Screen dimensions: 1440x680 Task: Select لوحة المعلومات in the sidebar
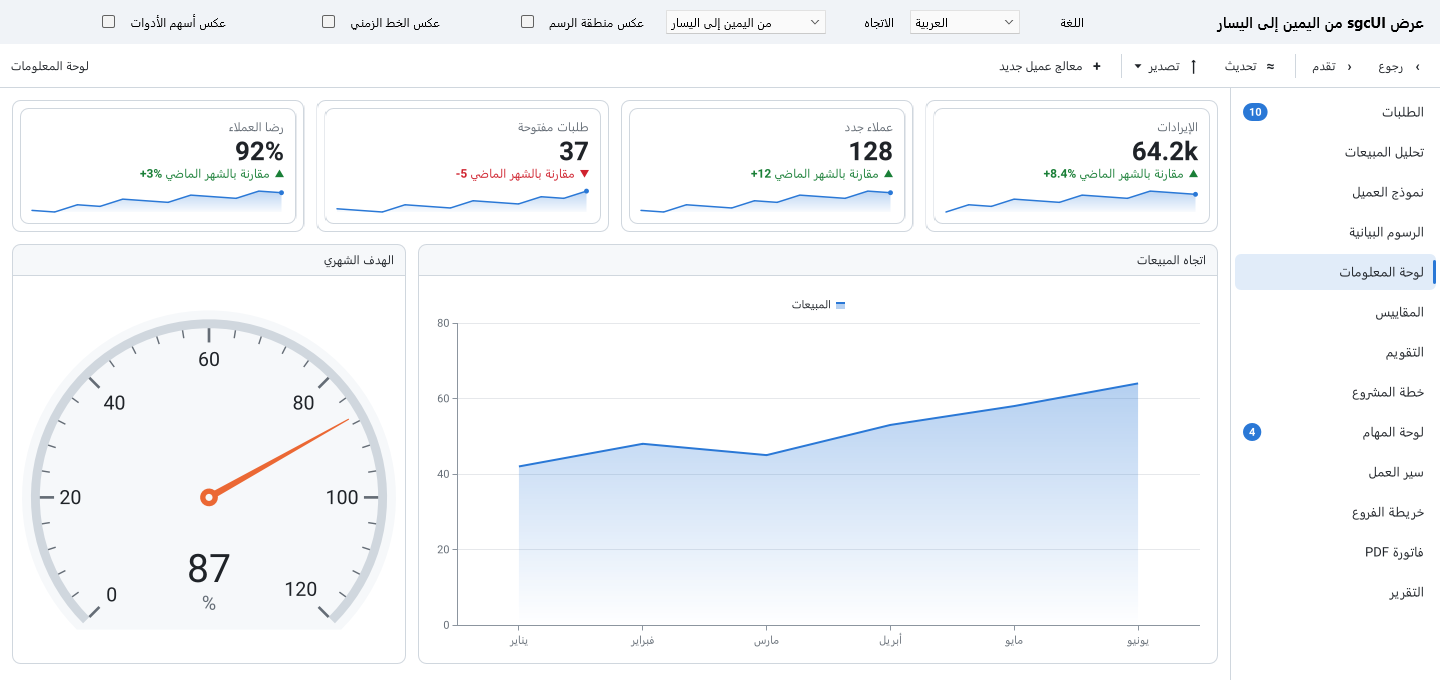tap(1333, 272)
